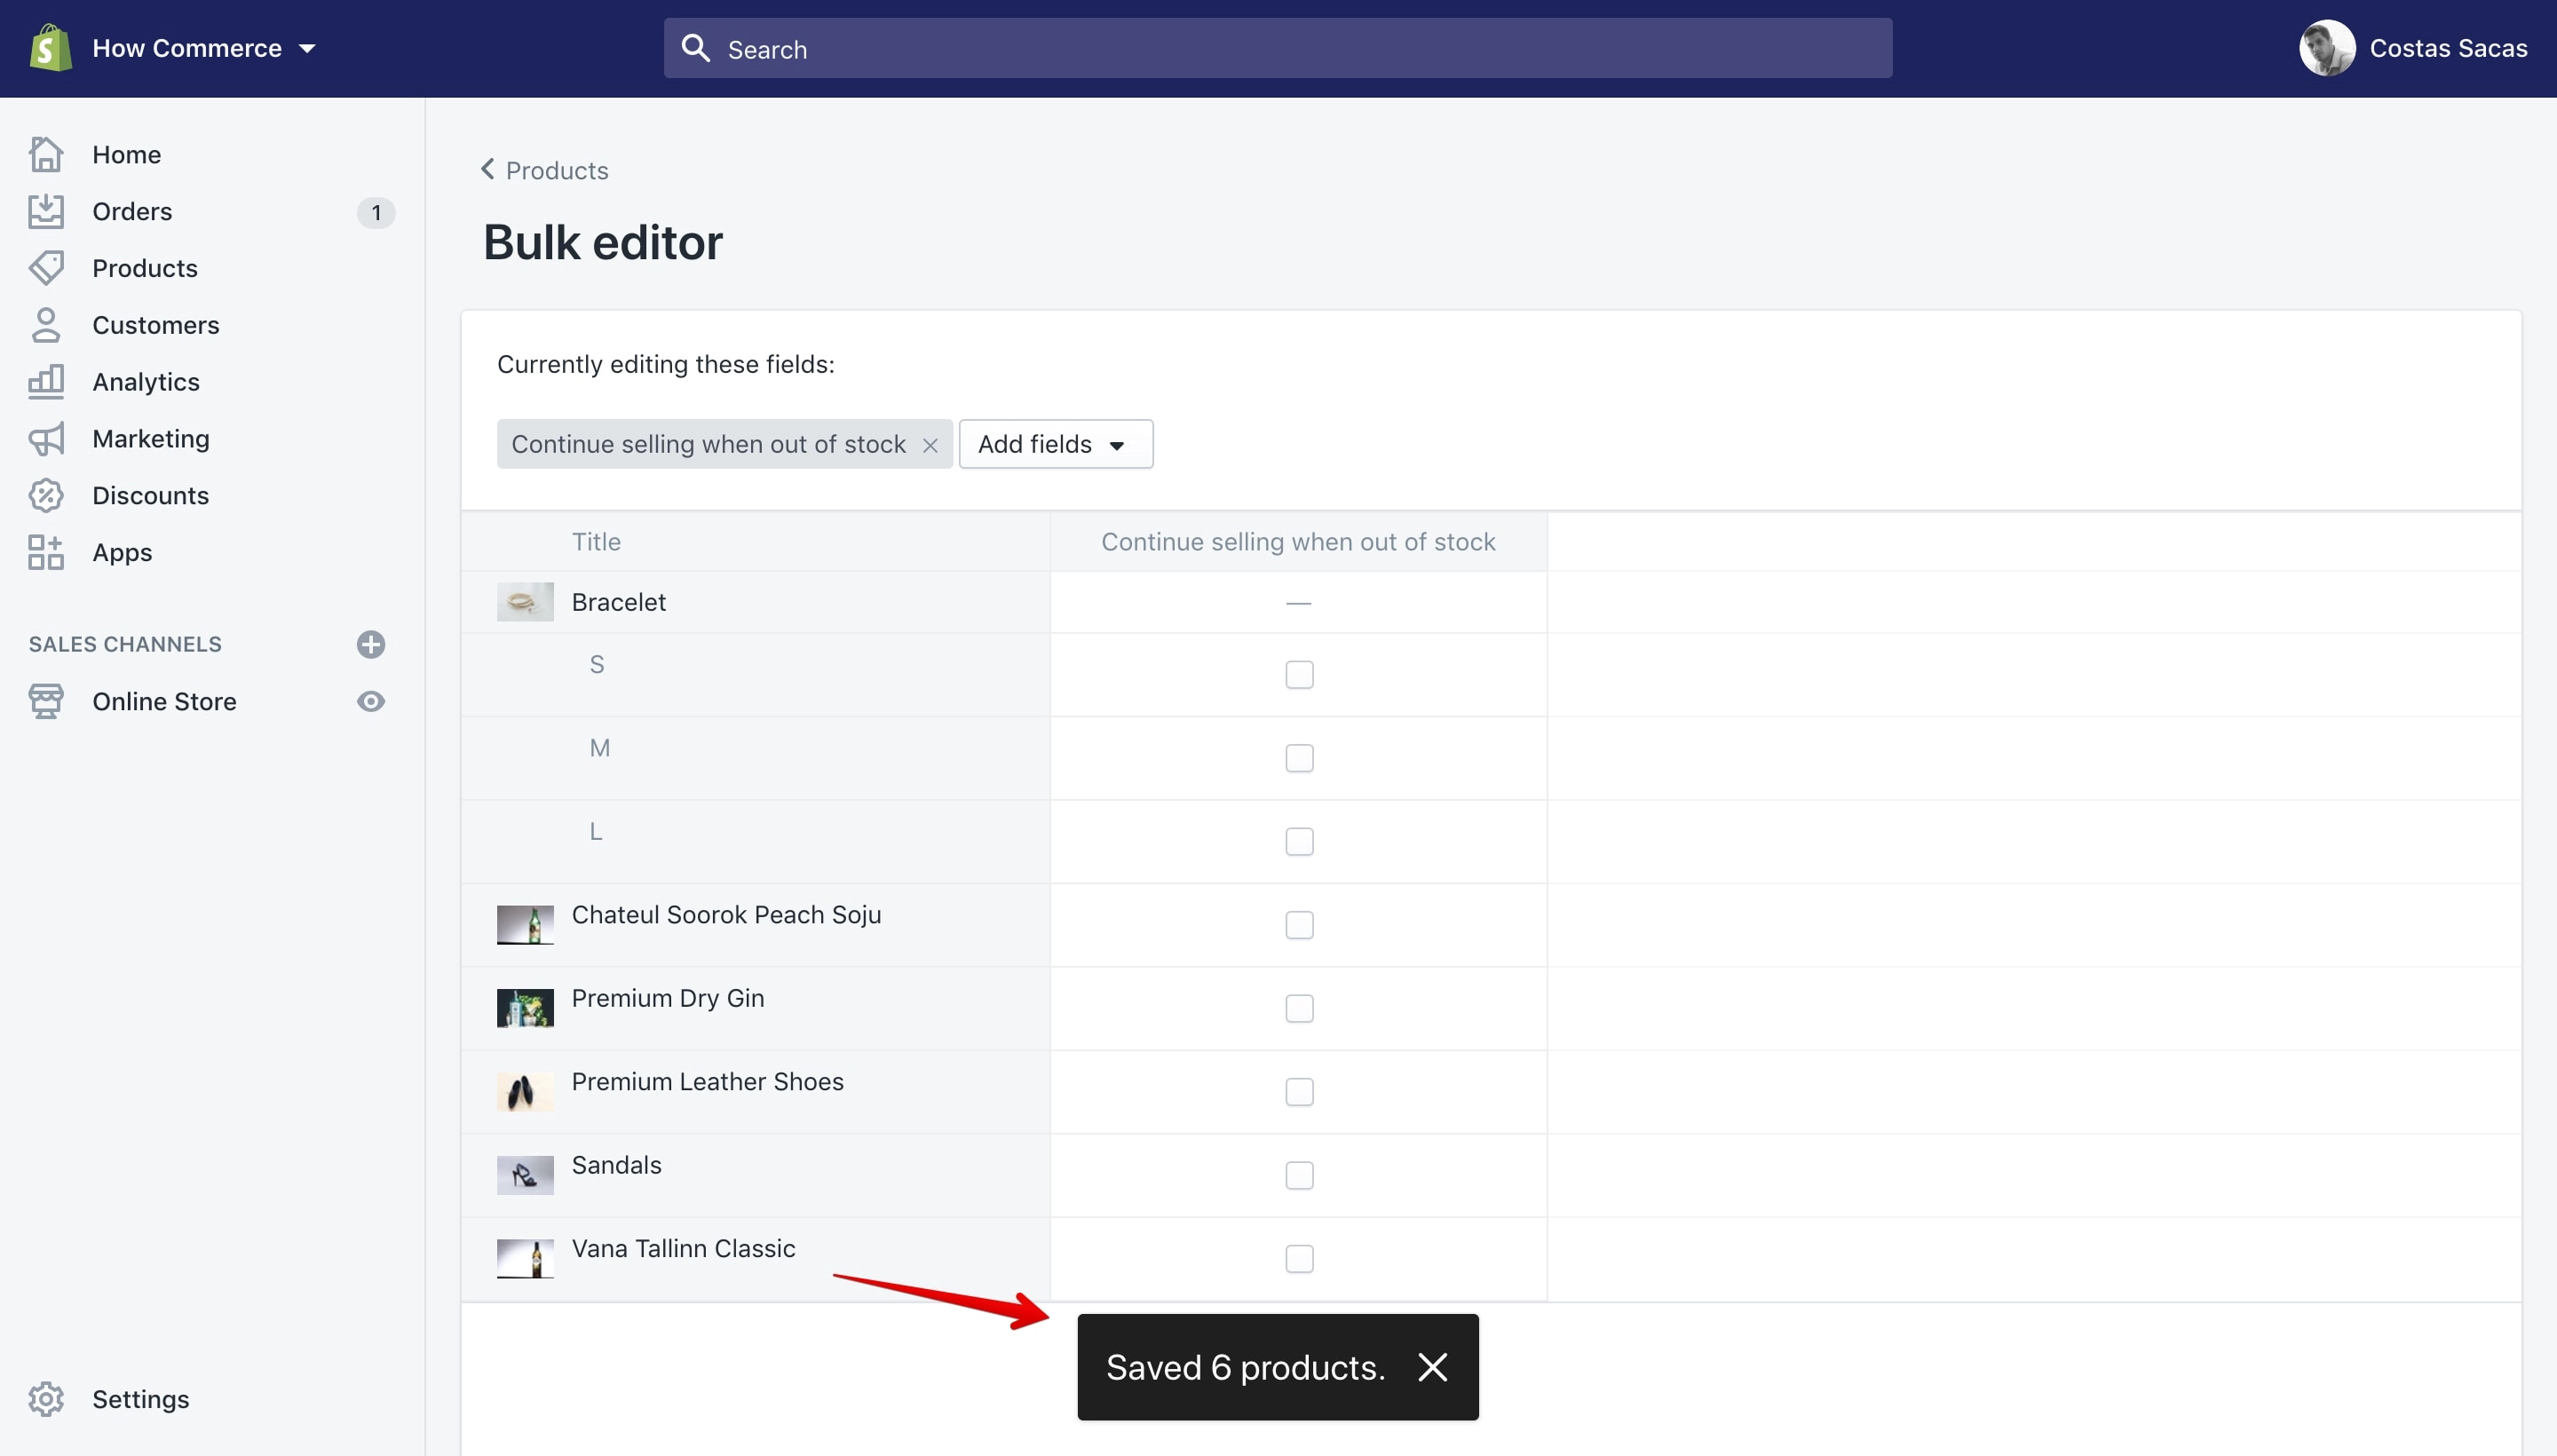This screenshot has height=1456, width=2557.
Task: Open Costas Sacas profile avatar
Action: (x=2327, y=48)
